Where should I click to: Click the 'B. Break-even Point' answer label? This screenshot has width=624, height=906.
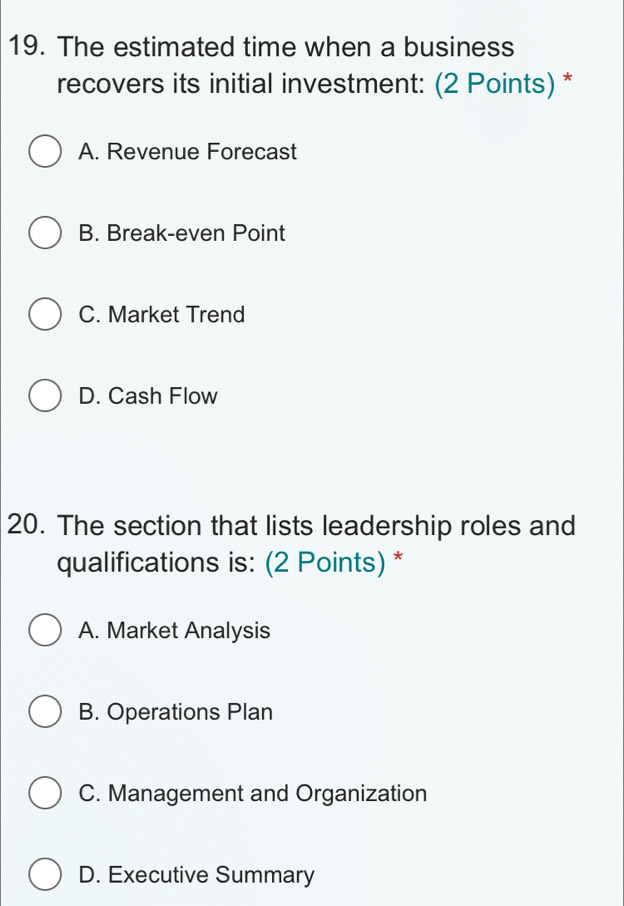coord(181,233)
